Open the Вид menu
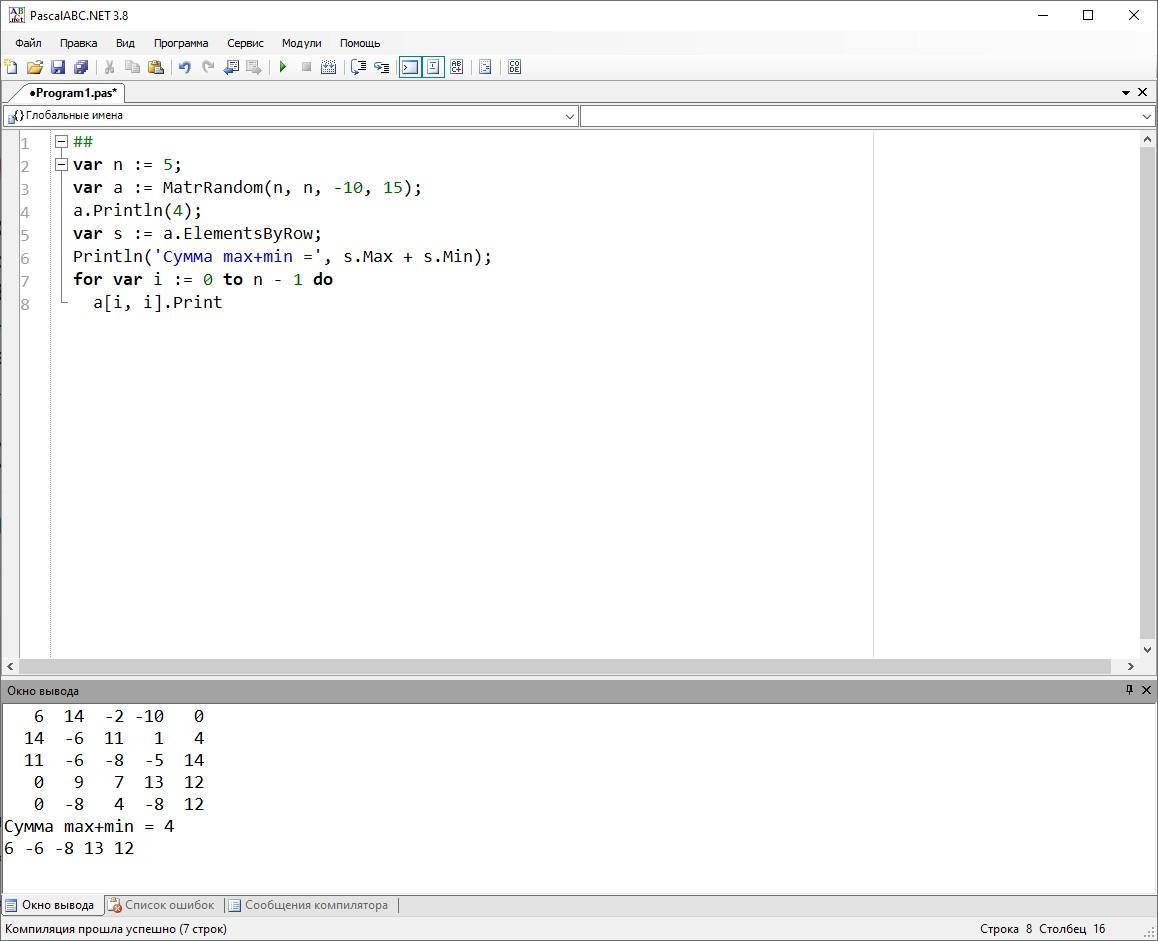 [x=126, y=43]
